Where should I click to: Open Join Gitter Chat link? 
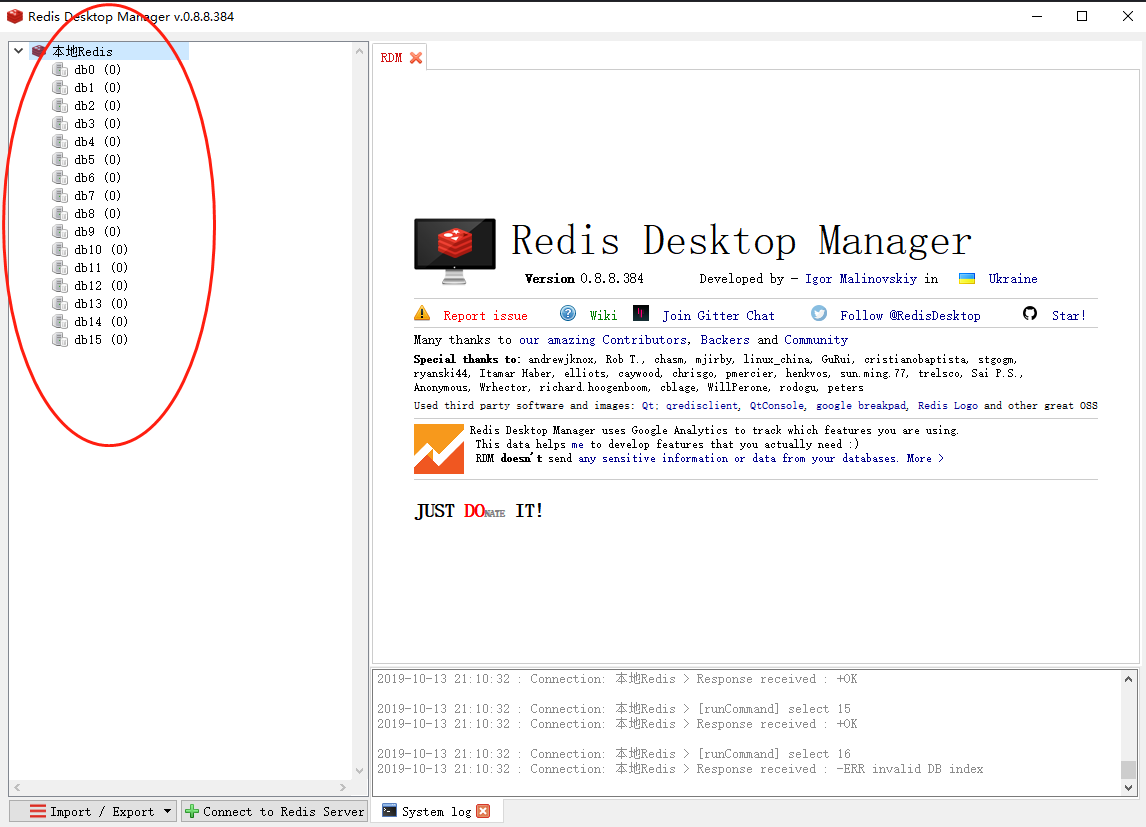(718, 316)
